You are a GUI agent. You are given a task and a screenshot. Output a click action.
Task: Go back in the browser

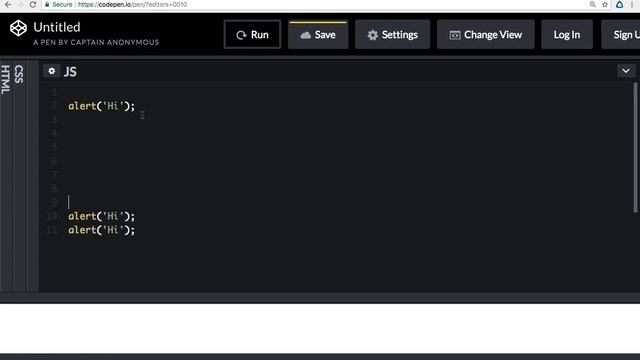8,4
